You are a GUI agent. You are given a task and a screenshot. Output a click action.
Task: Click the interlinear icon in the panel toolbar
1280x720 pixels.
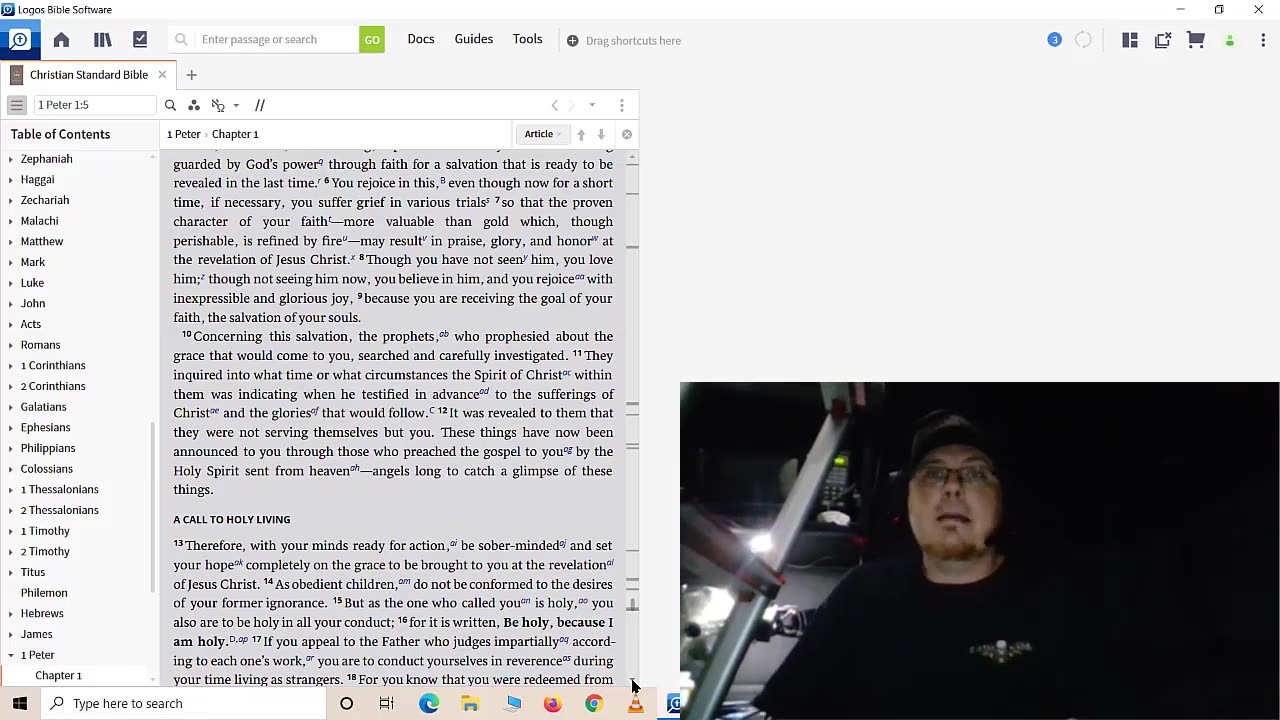click(218, 105)
